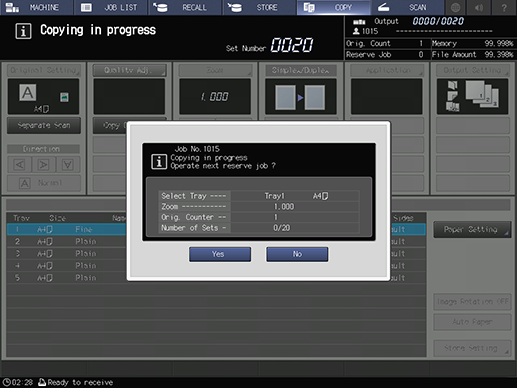Toggle Image Rotation OFF button
This screenshot has width=517, height=388.
point(472,302)
